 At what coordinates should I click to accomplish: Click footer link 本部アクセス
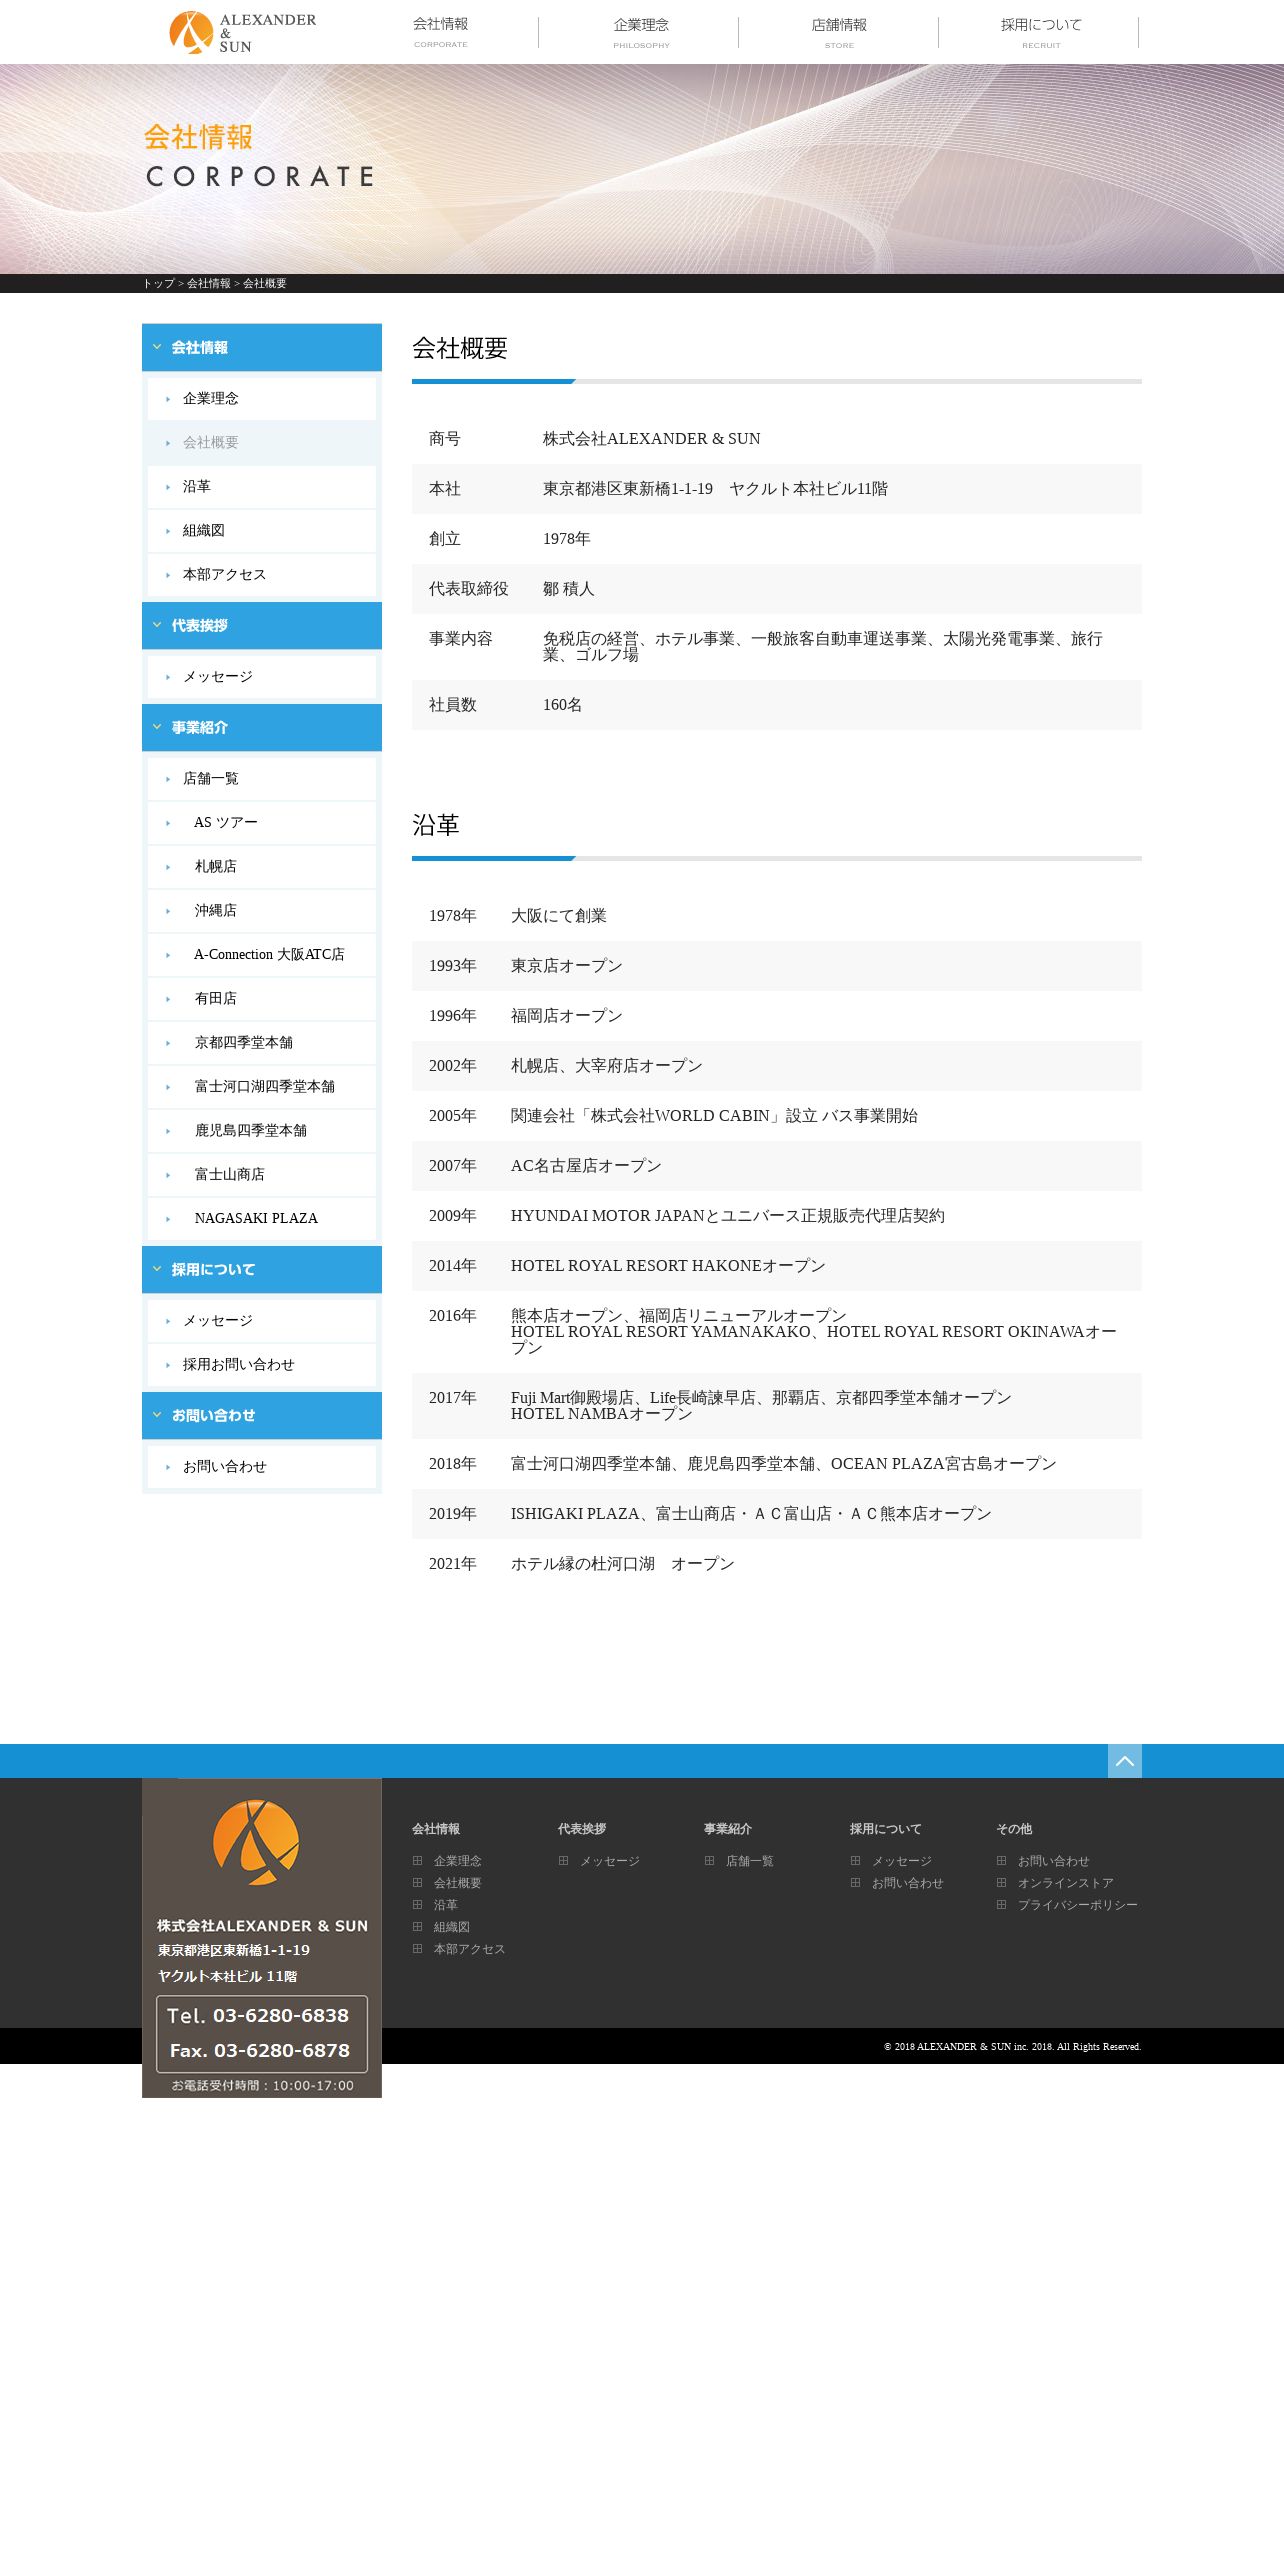coord(469,1949)
